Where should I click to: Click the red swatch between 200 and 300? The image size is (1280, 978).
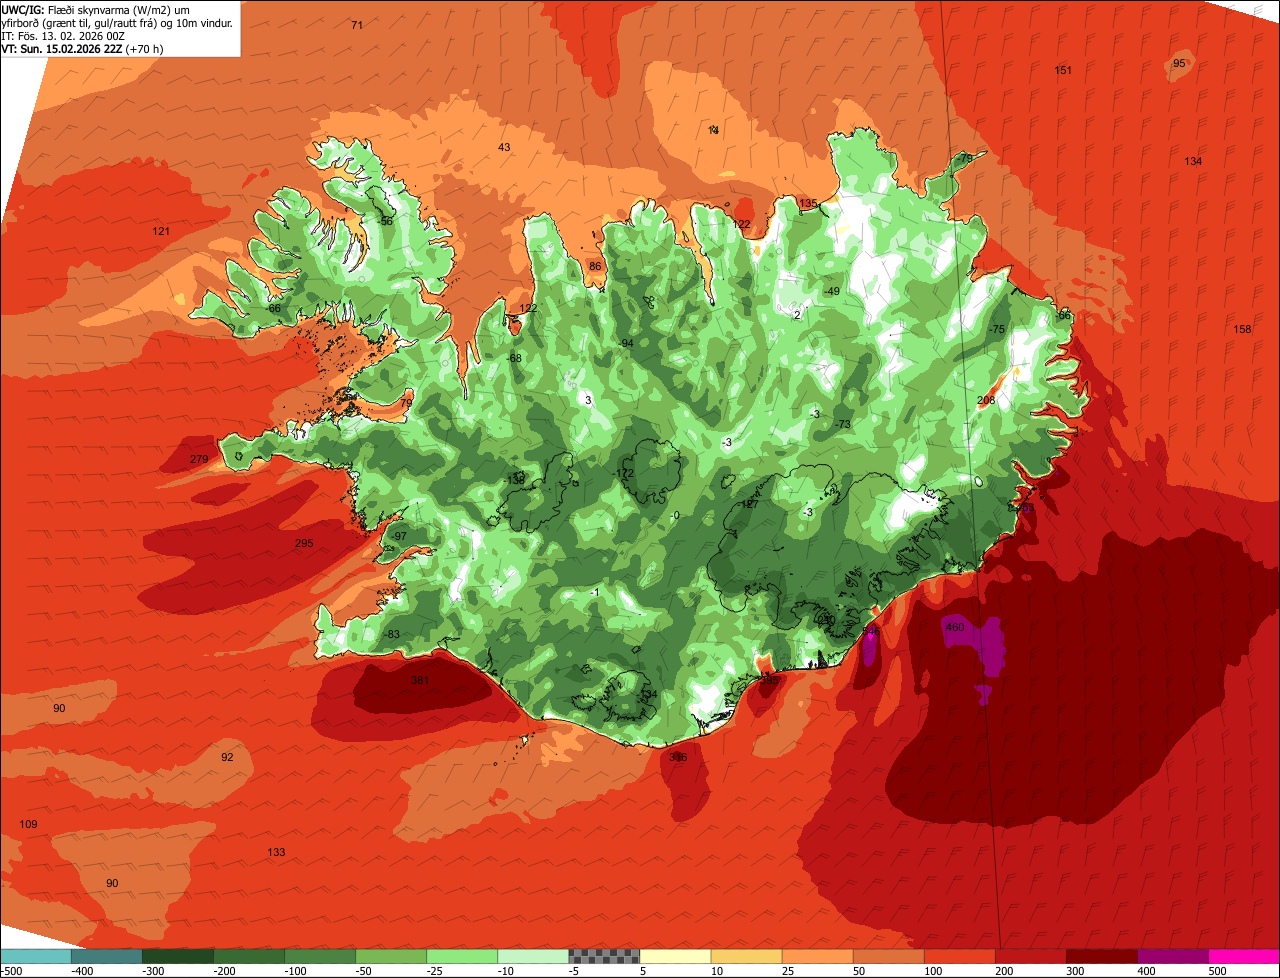click(1030, 956)
